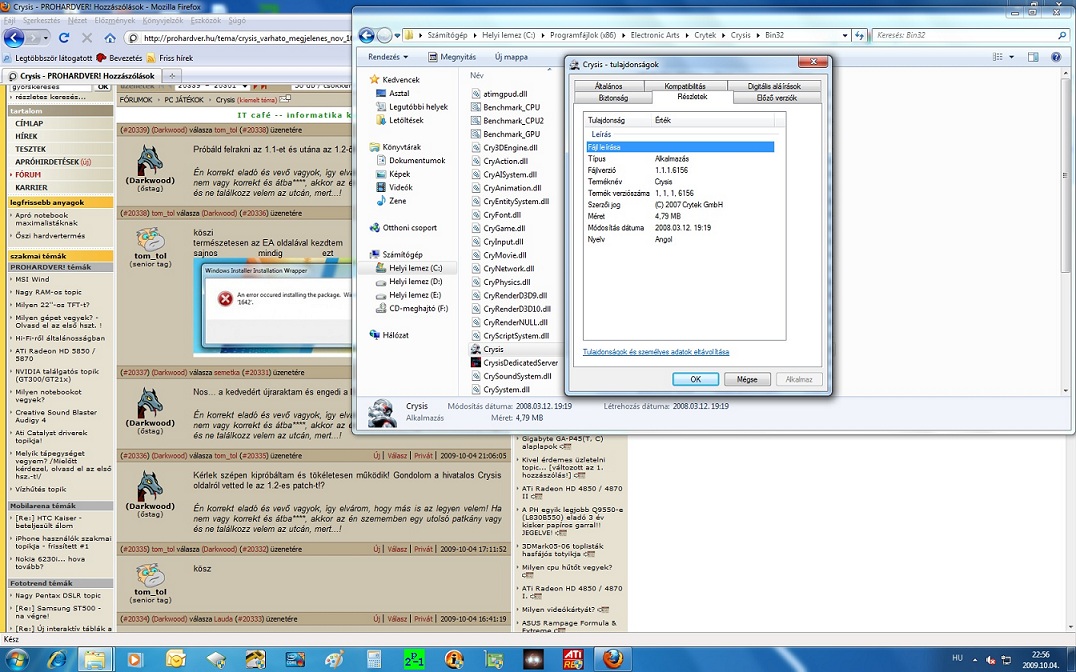Show hidden system tray icons

pos(974,659)
